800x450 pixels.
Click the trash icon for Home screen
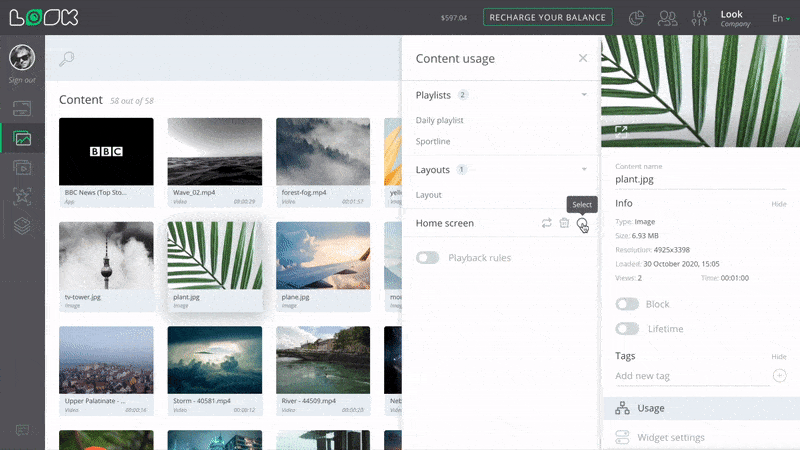click(564, 223)
